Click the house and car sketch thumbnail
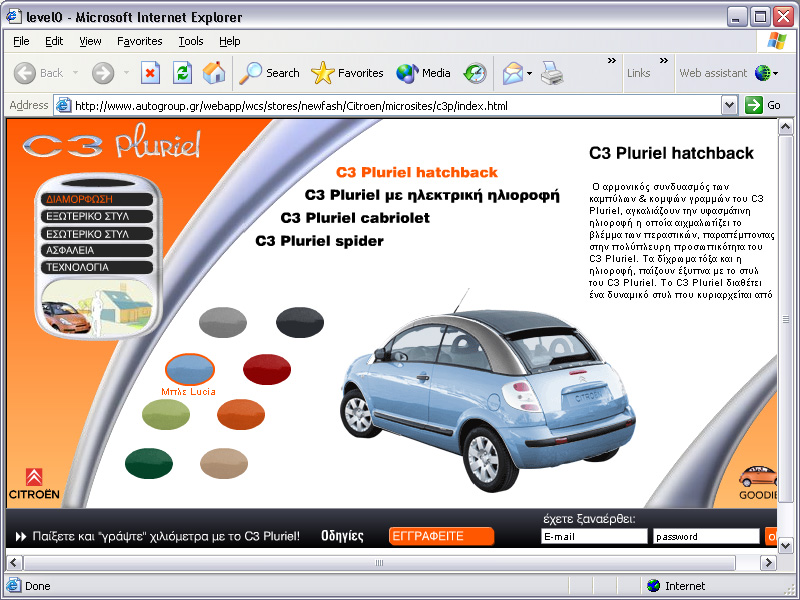 tap(97, 309)
